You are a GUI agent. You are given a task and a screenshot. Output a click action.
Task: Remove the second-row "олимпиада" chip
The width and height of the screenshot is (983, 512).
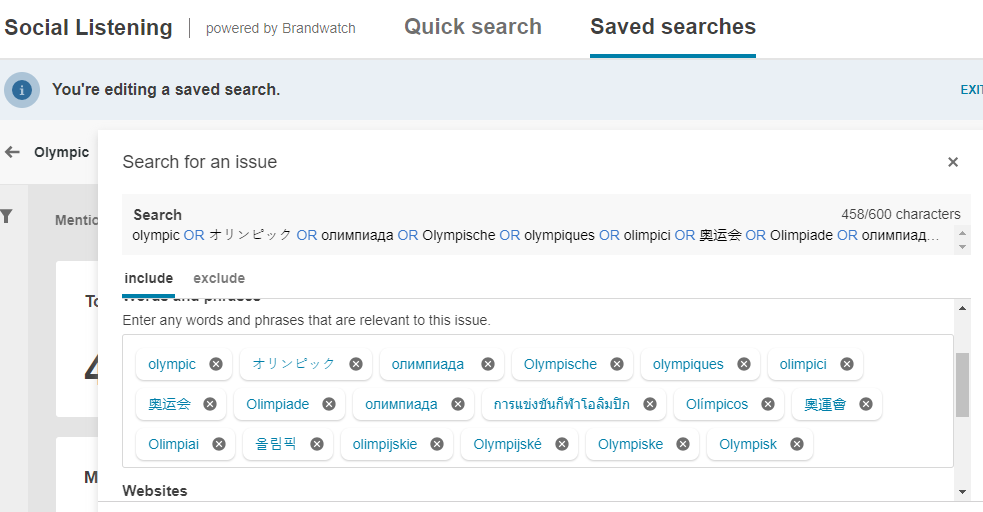click(x=458, y=404)
